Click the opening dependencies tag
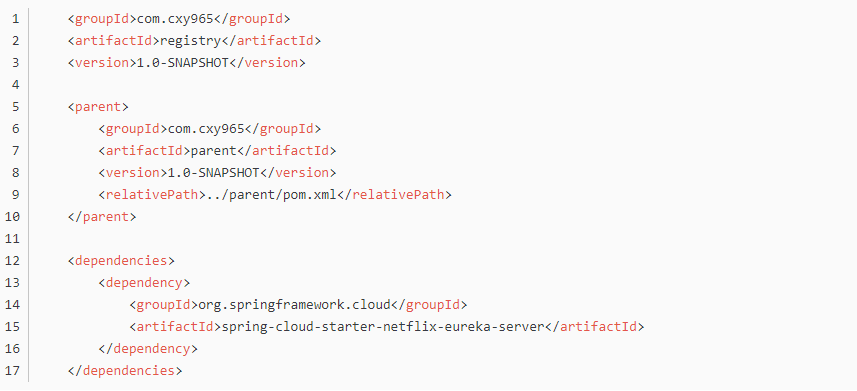Image resolution: width=857 pixels, height=391 pixels. [x=121, y=260]
